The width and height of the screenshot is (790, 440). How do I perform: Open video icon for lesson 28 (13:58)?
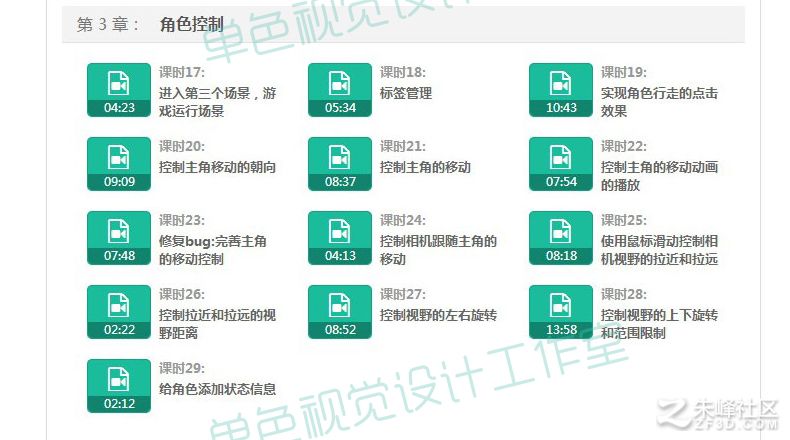(x=561, y=312)
